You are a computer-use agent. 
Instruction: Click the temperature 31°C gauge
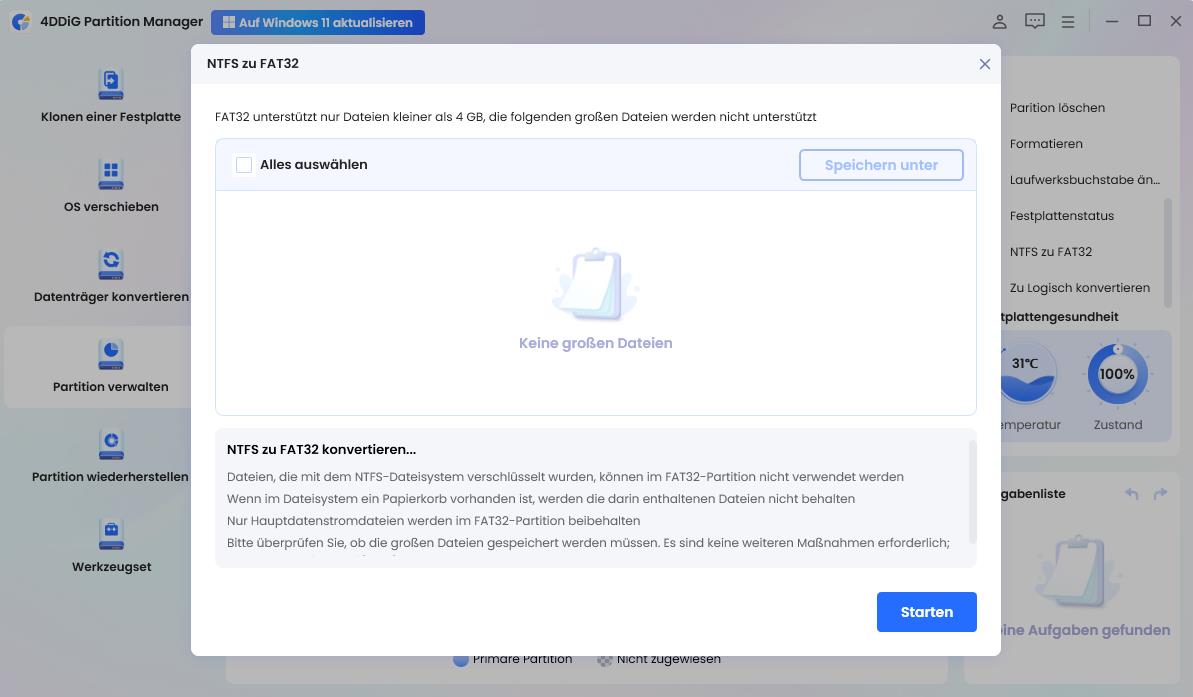pyautogui.click(x=1027, y=373)
